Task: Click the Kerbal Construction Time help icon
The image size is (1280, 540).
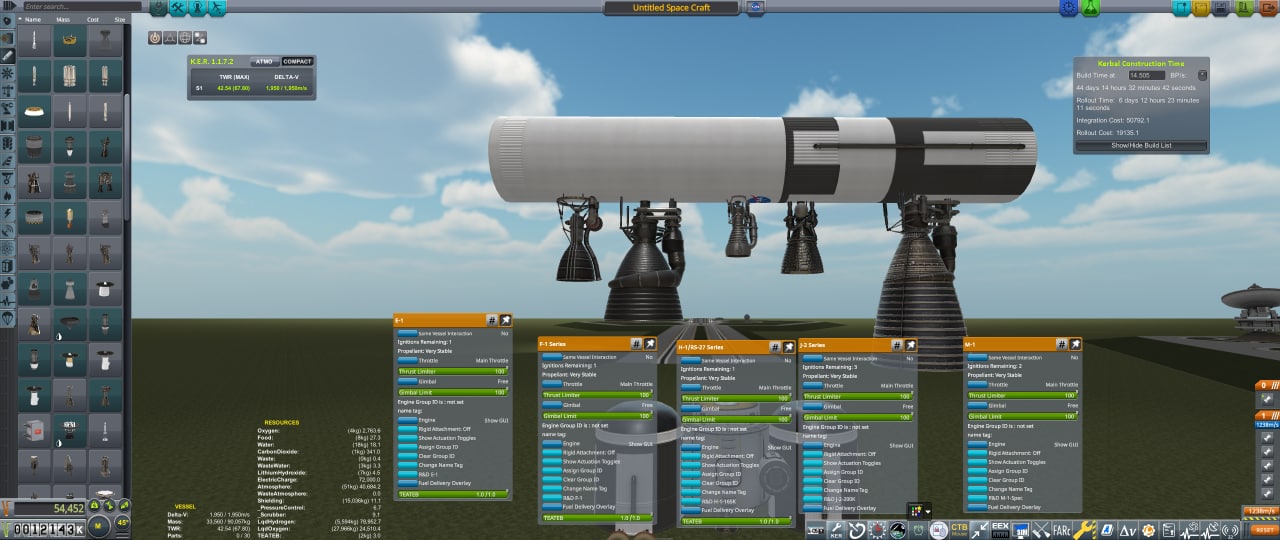Action: 1202,75
